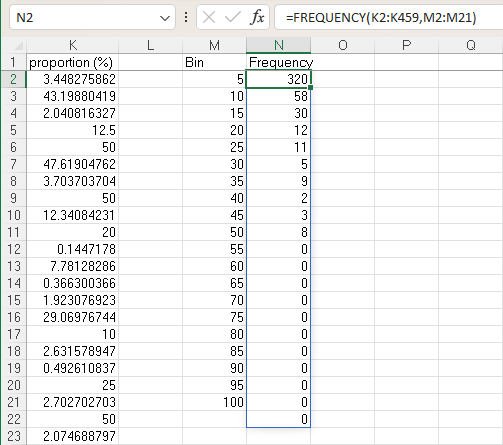The image size is (503, 445).
Task: Select cell containing 1.923076923
Action: tap(73, 300)
